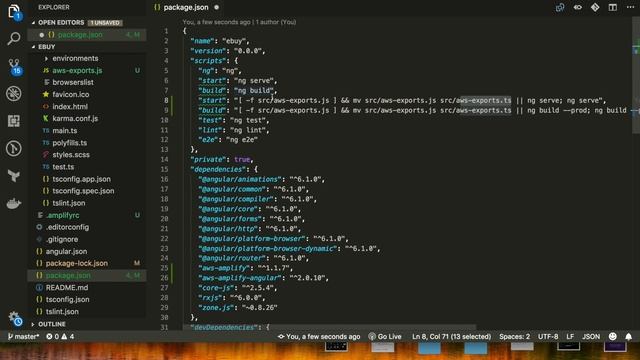Open polyfills.ts file
This screenshot has height=360, width=640.
pos(69,143)
